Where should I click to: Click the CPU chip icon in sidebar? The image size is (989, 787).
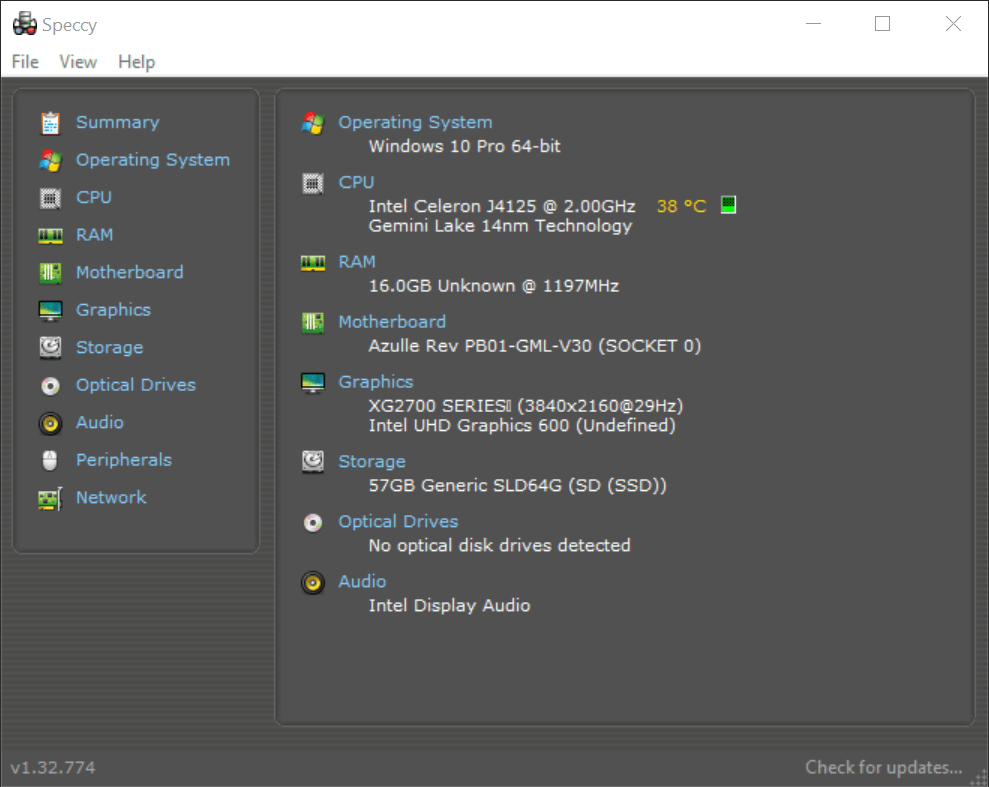50,198
